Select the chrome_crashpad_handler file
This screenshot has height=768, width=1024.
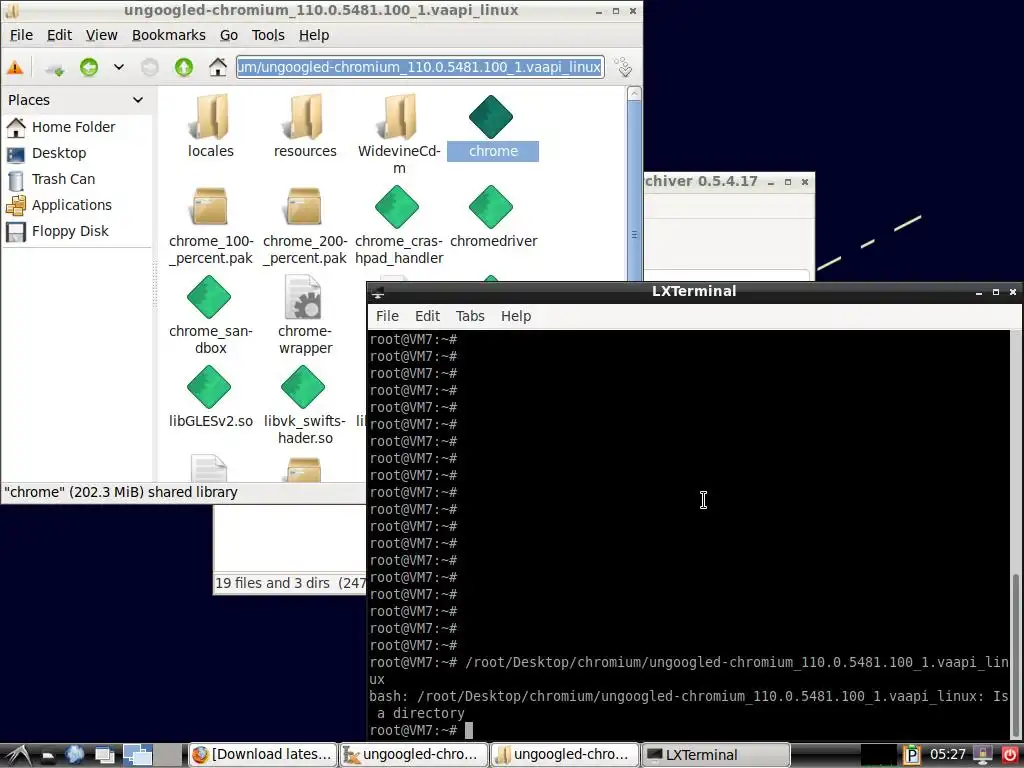pyautogui.click(x=399, y=226)
